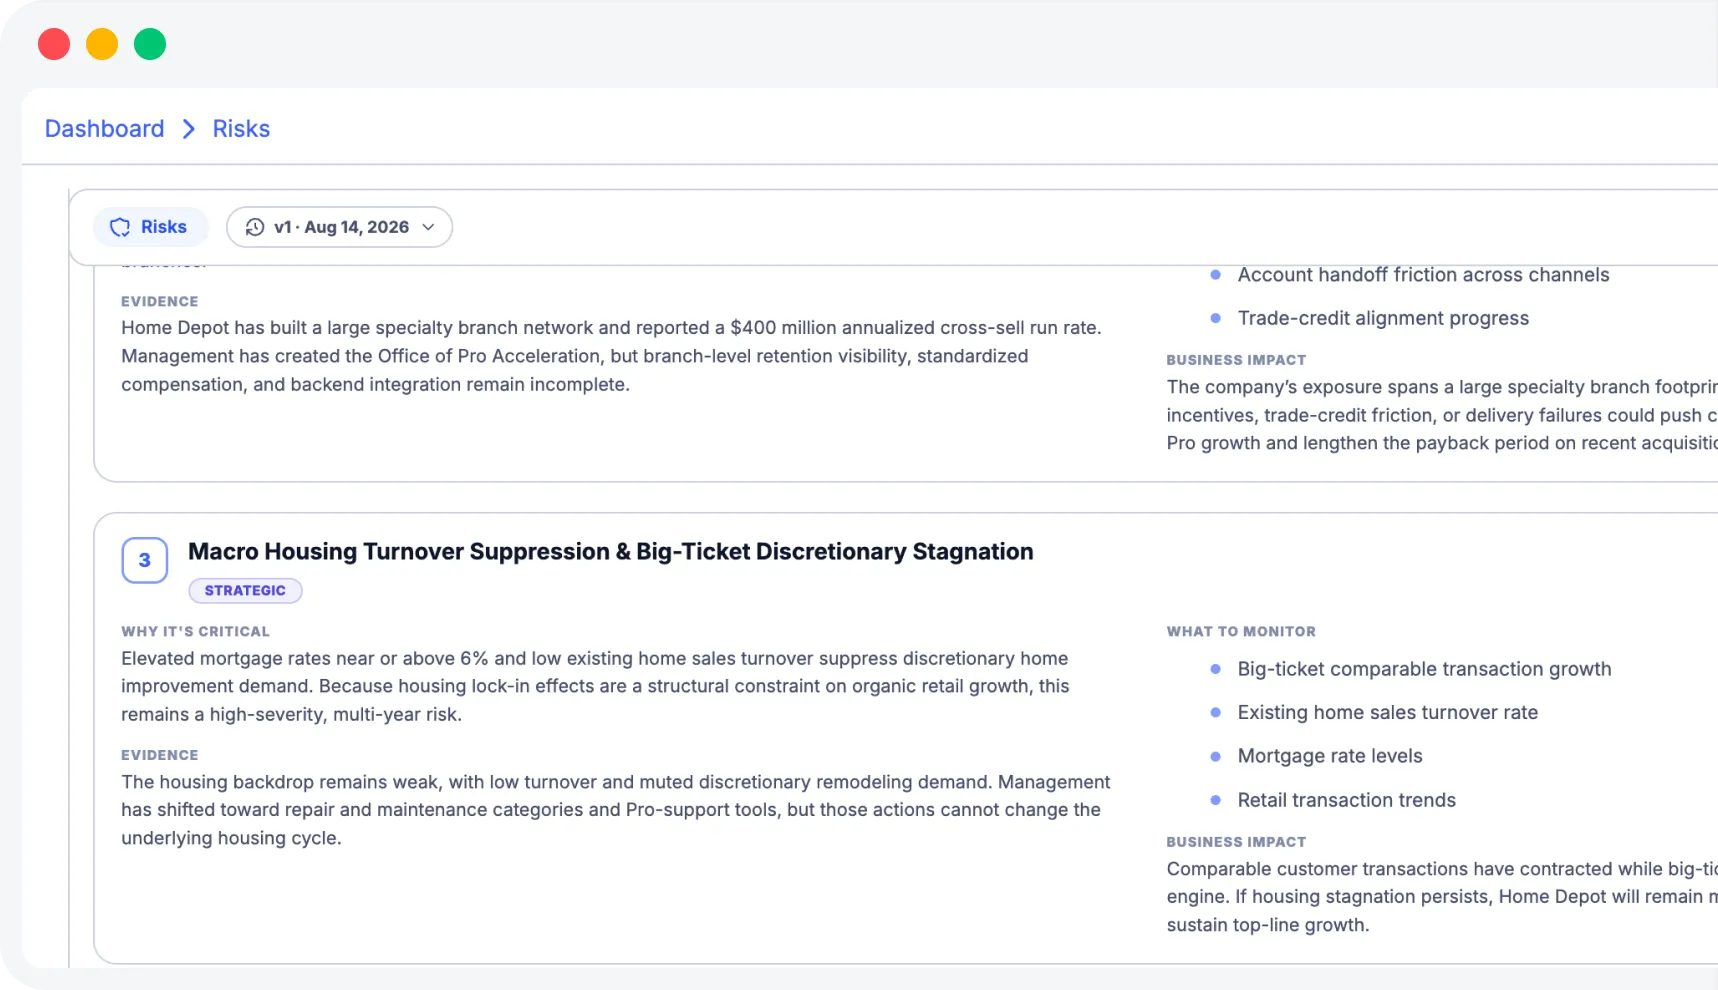Click the EVIDENCE heading in risk 3 card
This screenshot has height=990, width=1718.
pos(160,755)
